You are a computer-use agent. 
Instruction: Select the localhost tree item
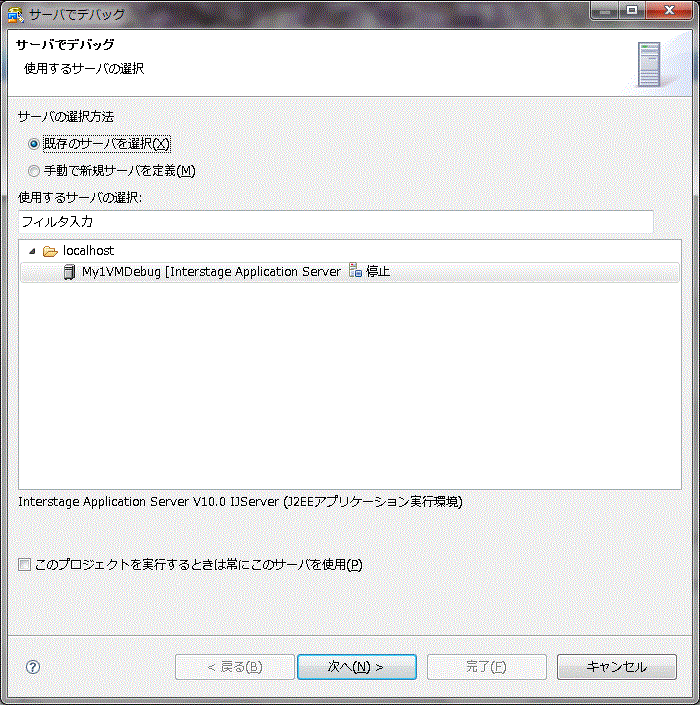click(x=89, y=250)
